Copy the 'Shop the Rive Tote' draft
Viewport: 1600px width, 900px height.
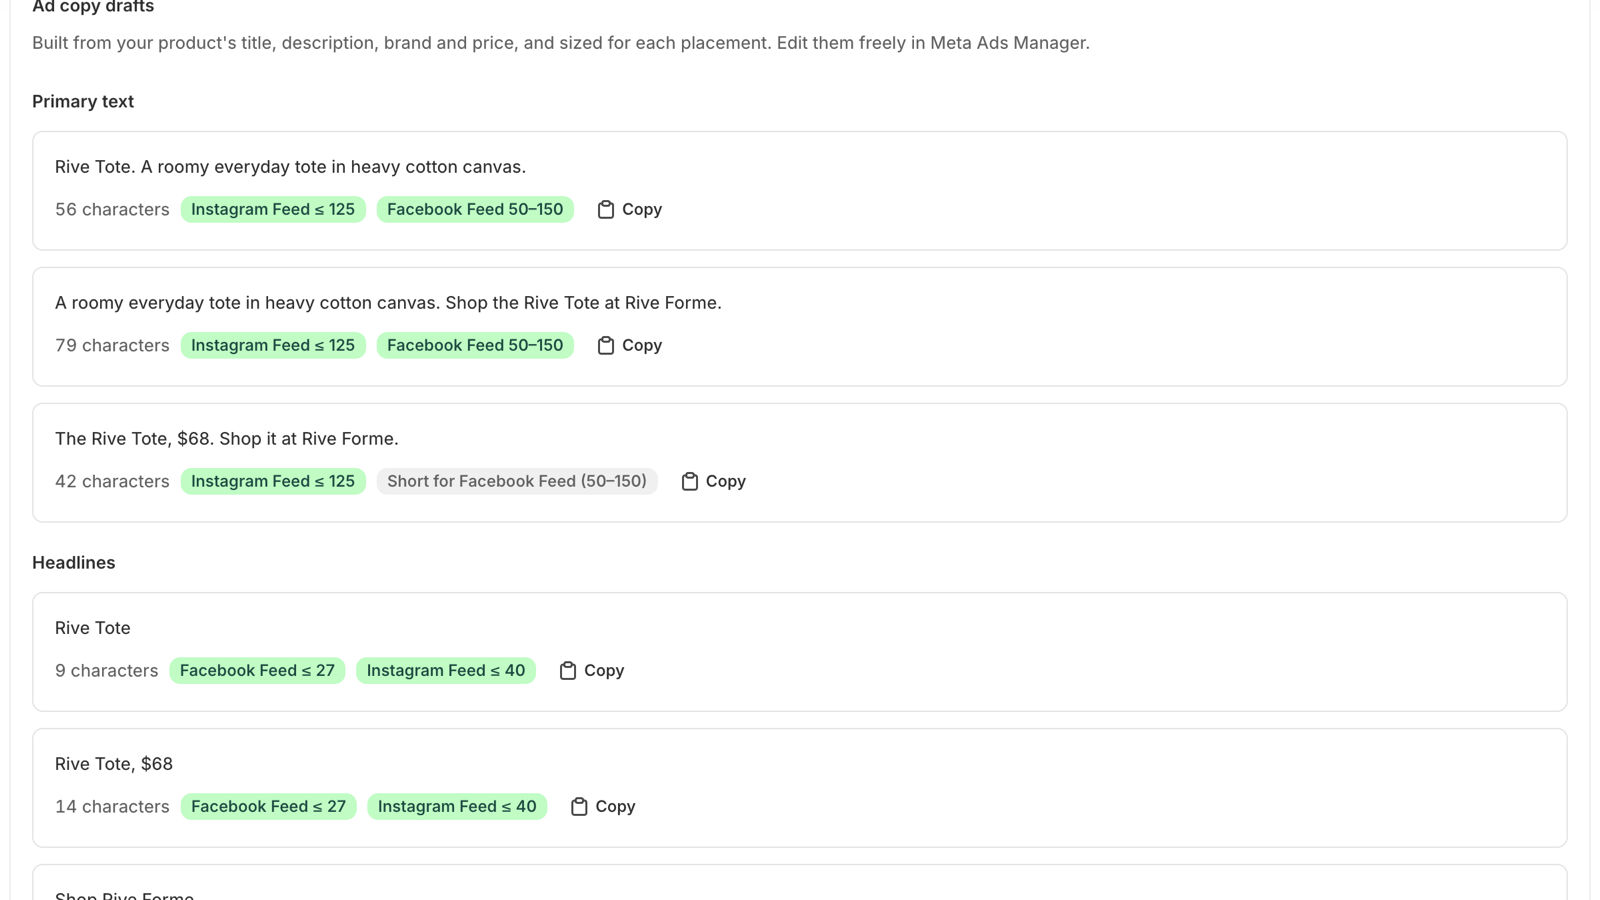630,345
